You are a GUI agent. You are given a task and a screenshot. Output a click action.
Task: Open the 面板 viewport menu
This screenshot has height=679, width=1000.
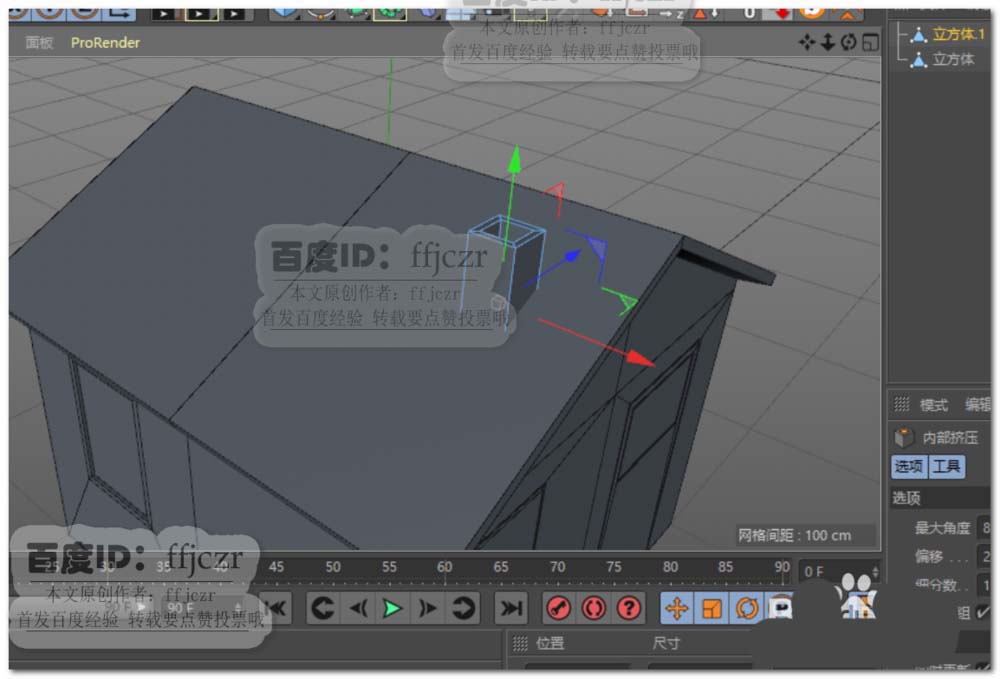[x=40, y=43]
